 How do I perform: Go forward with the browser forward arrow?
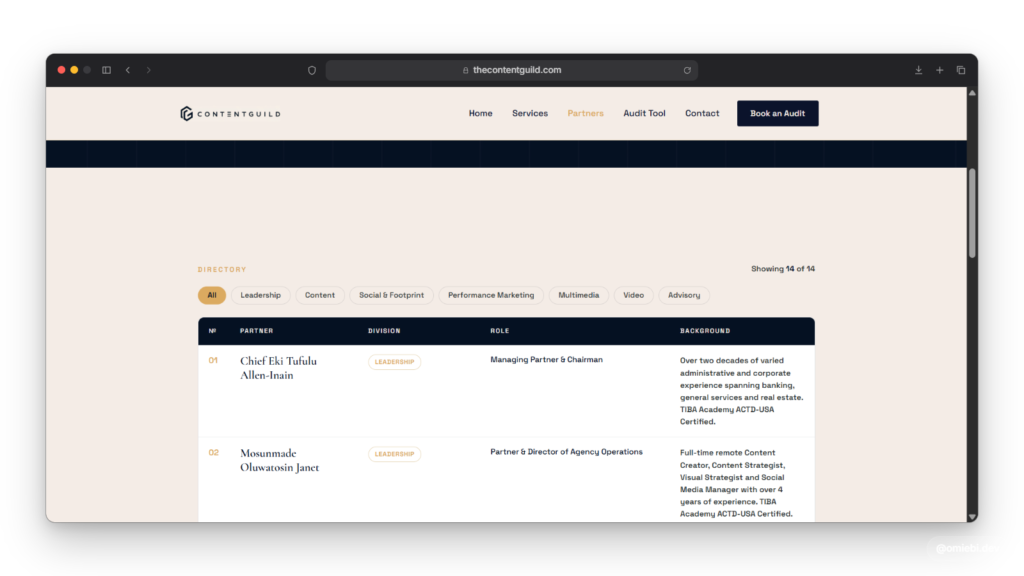pos(149,70)
